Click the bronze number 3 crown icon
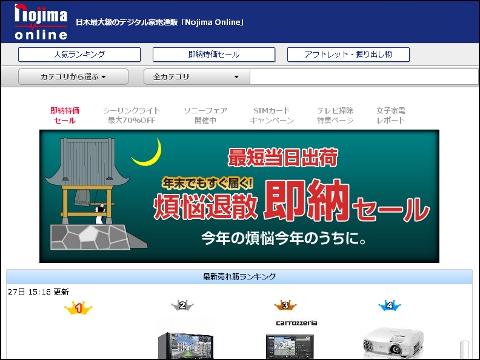480x360 pixels. point(285,305)
